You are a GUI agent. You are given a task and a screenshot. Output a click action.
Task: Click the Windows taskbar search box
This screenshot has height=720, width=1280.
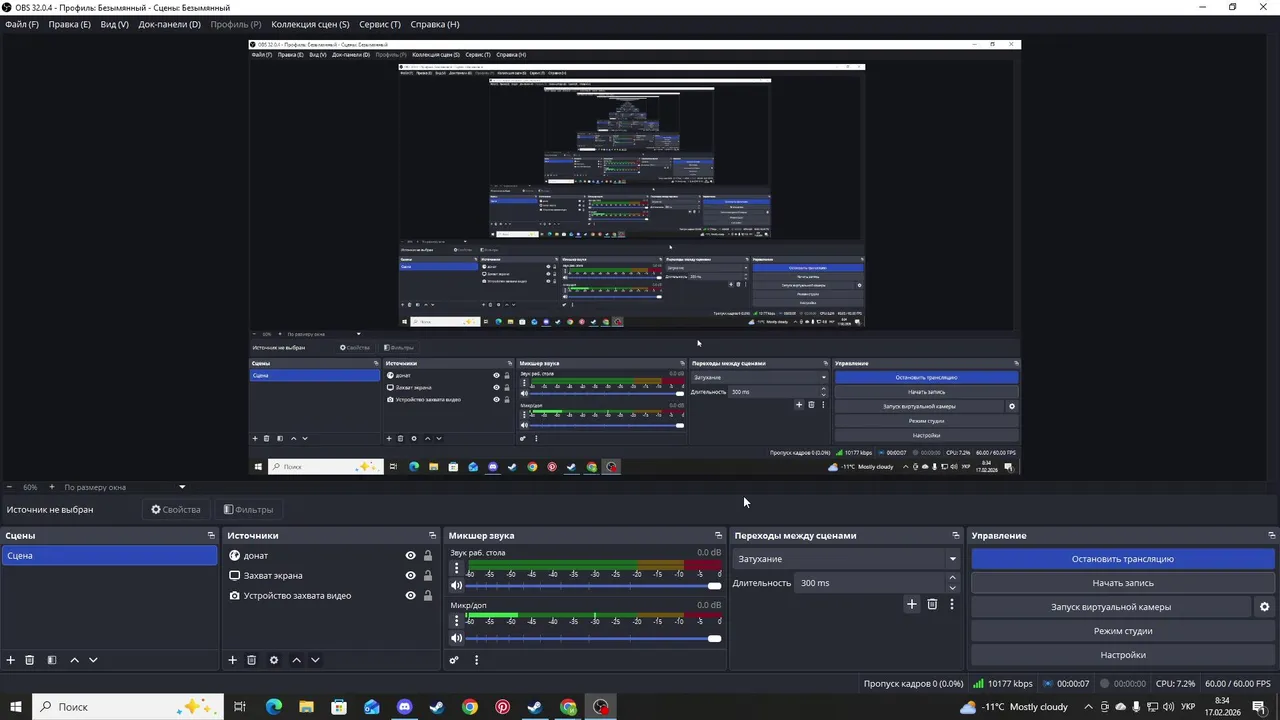(127, 707)
